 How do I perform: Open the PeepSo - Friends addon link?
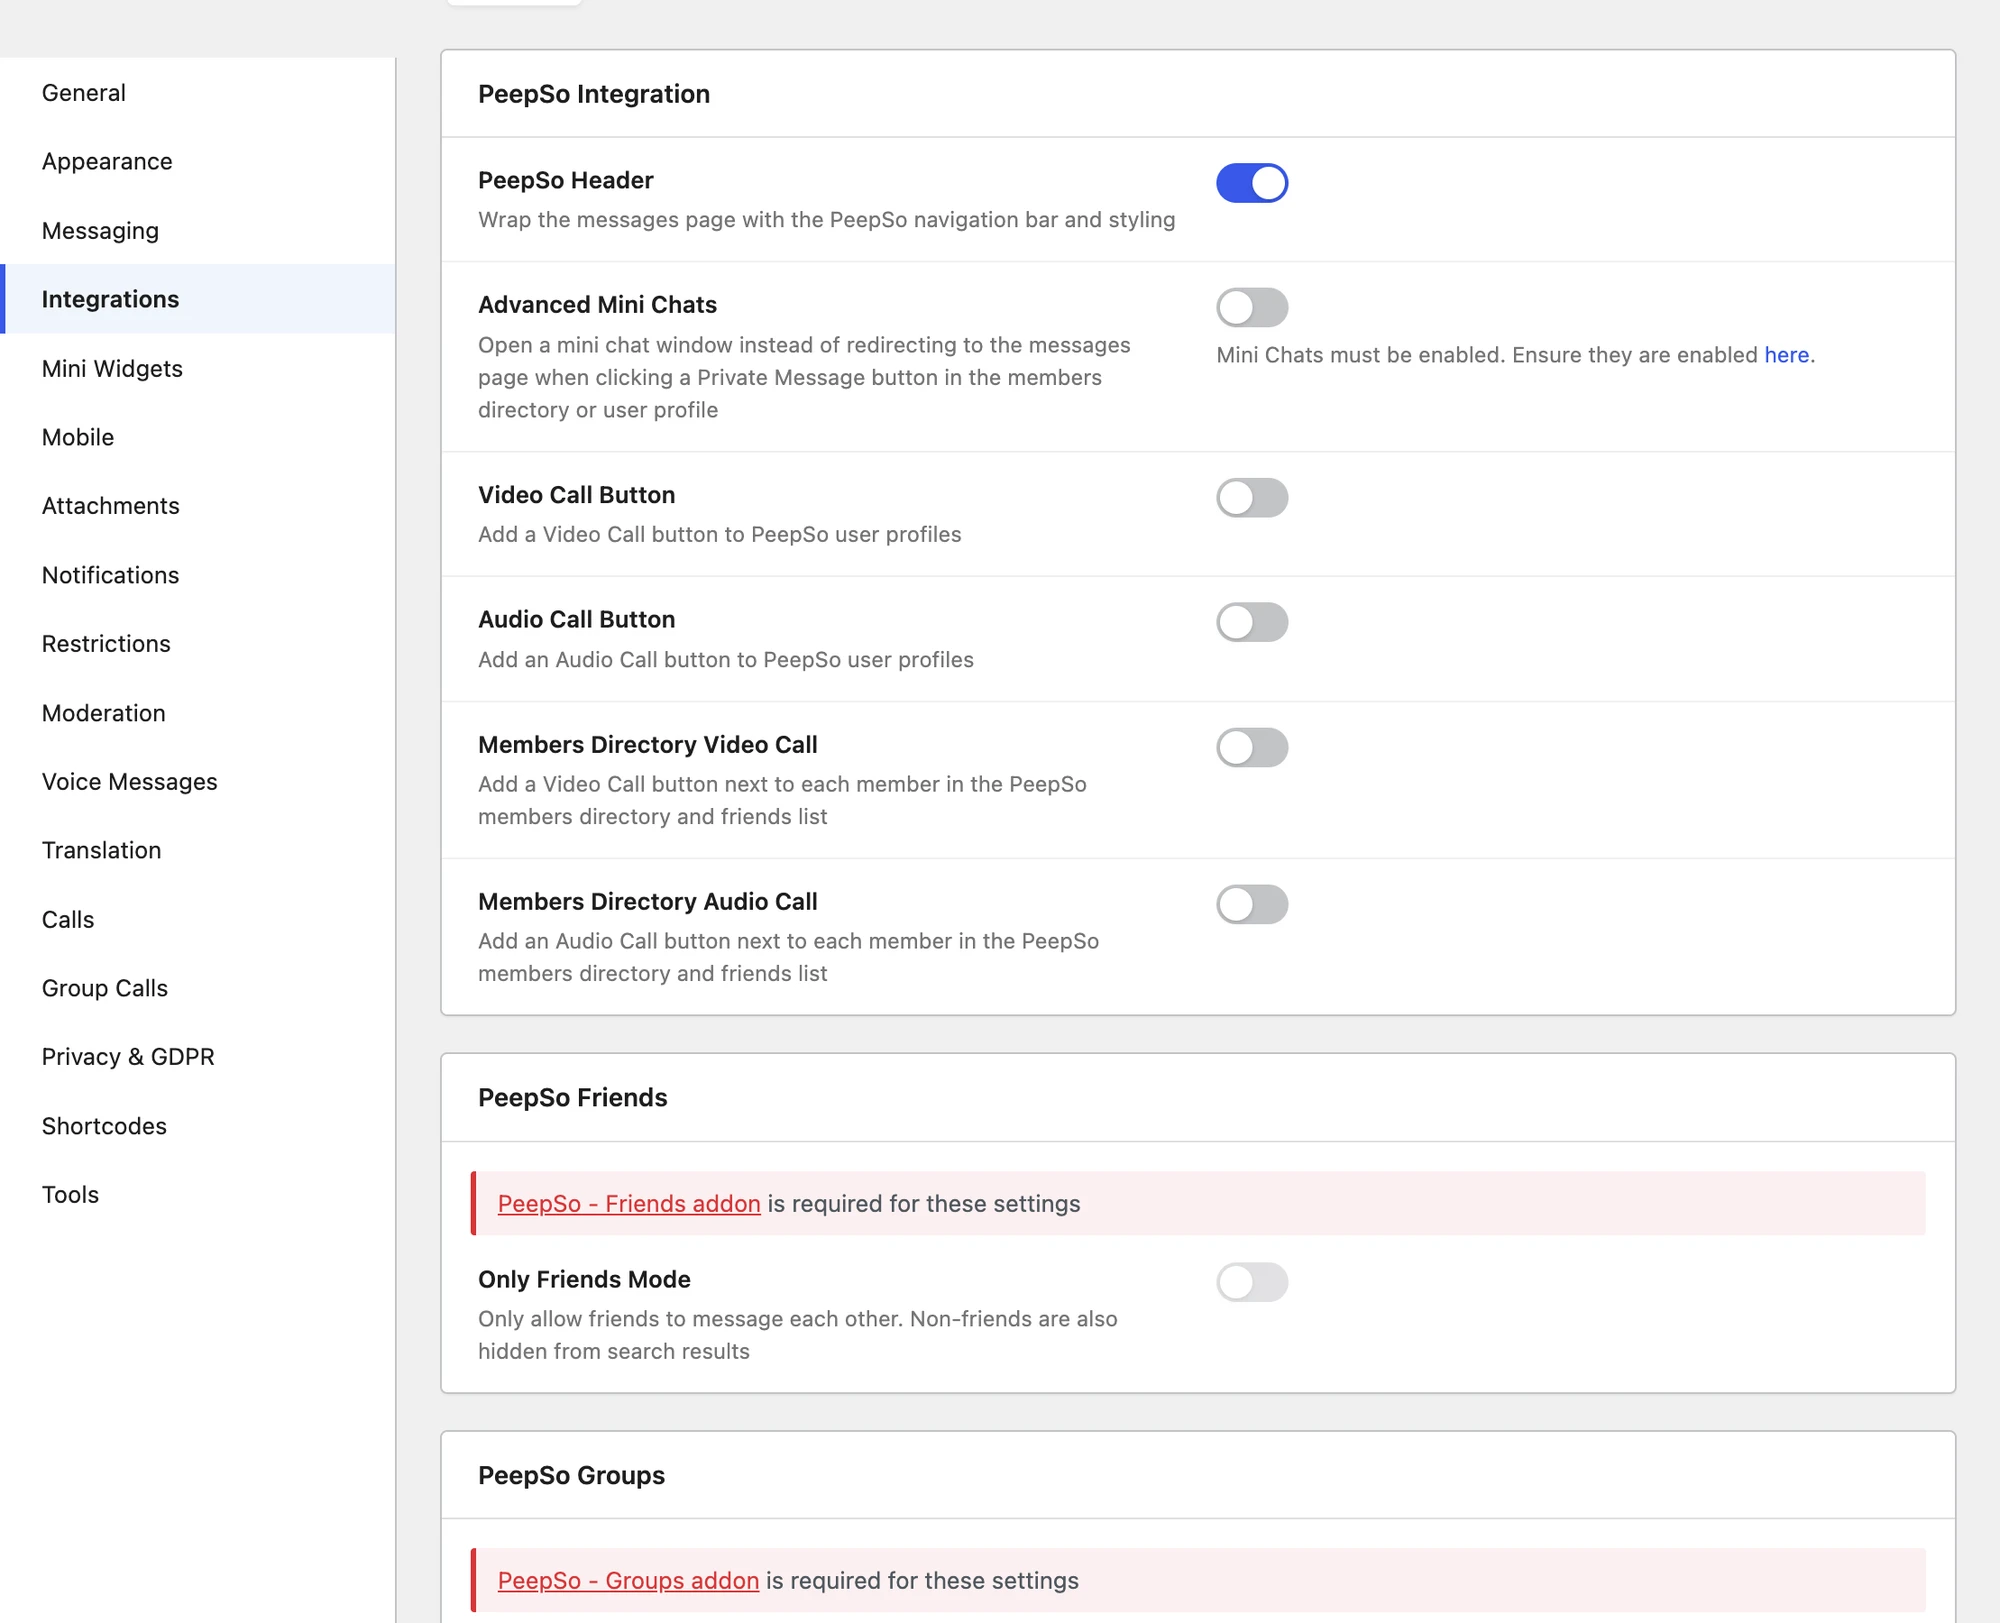(629, 1204)
